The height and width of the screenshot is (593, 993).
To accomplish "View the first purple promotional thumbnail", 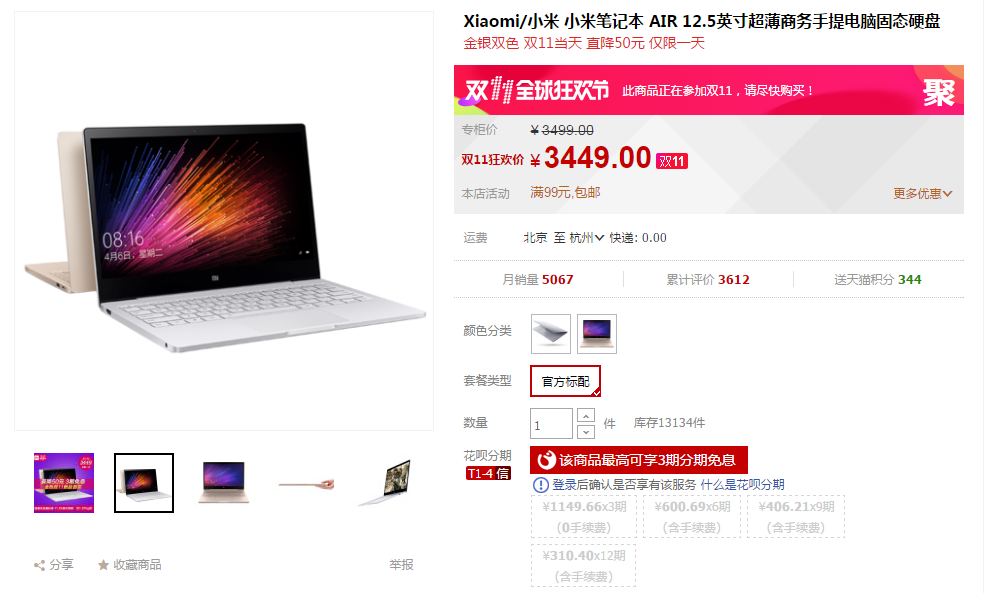I will (64, 483).
